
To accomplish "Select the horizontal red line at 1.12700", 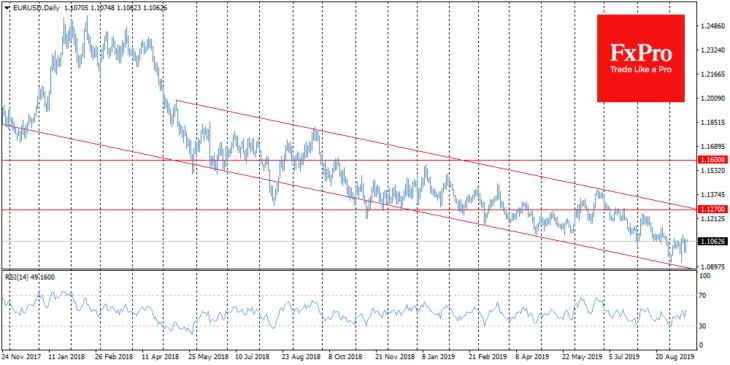I will pyautogui.click(x=348, y=210).
